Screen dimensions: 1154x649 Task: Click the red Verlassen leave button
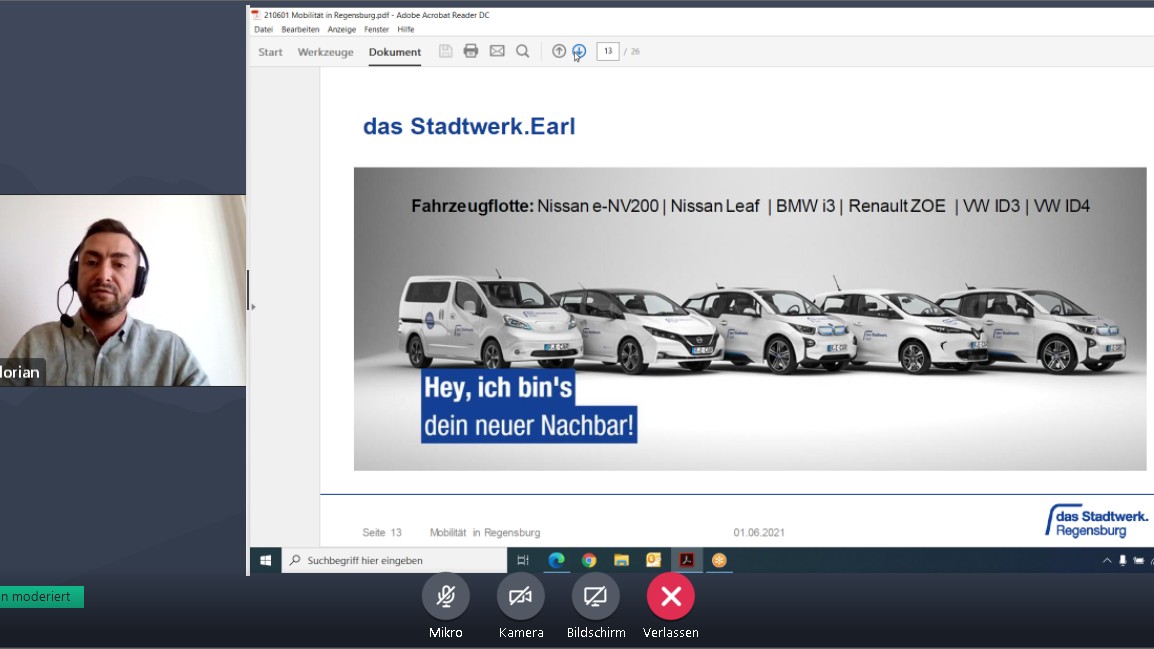coord(670,596)
